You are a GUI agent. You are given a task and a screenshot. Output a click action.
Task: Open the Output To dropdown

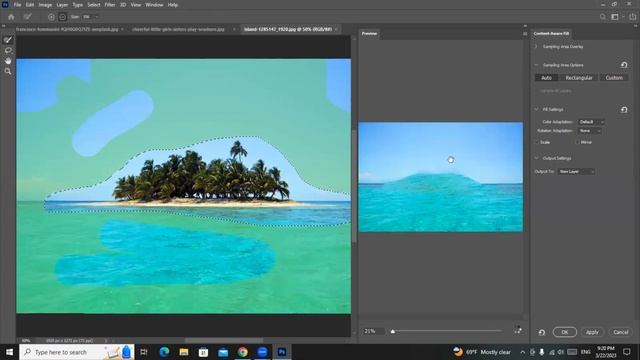576,171
